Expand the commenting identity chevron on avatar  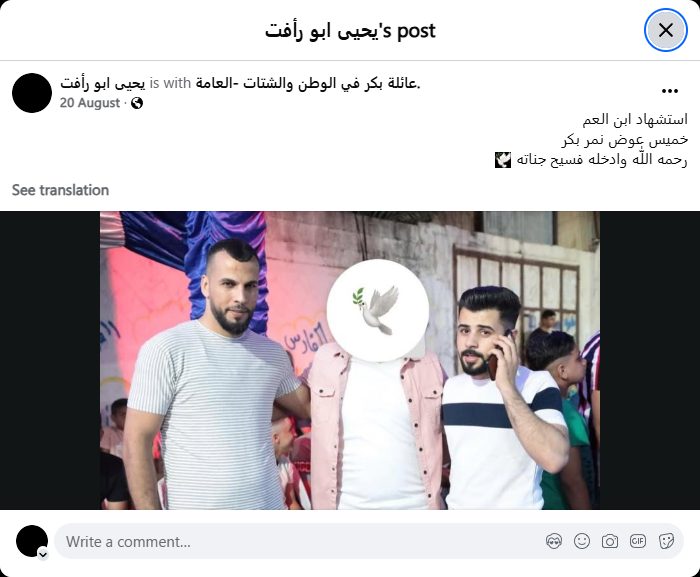tap(43, 555)
